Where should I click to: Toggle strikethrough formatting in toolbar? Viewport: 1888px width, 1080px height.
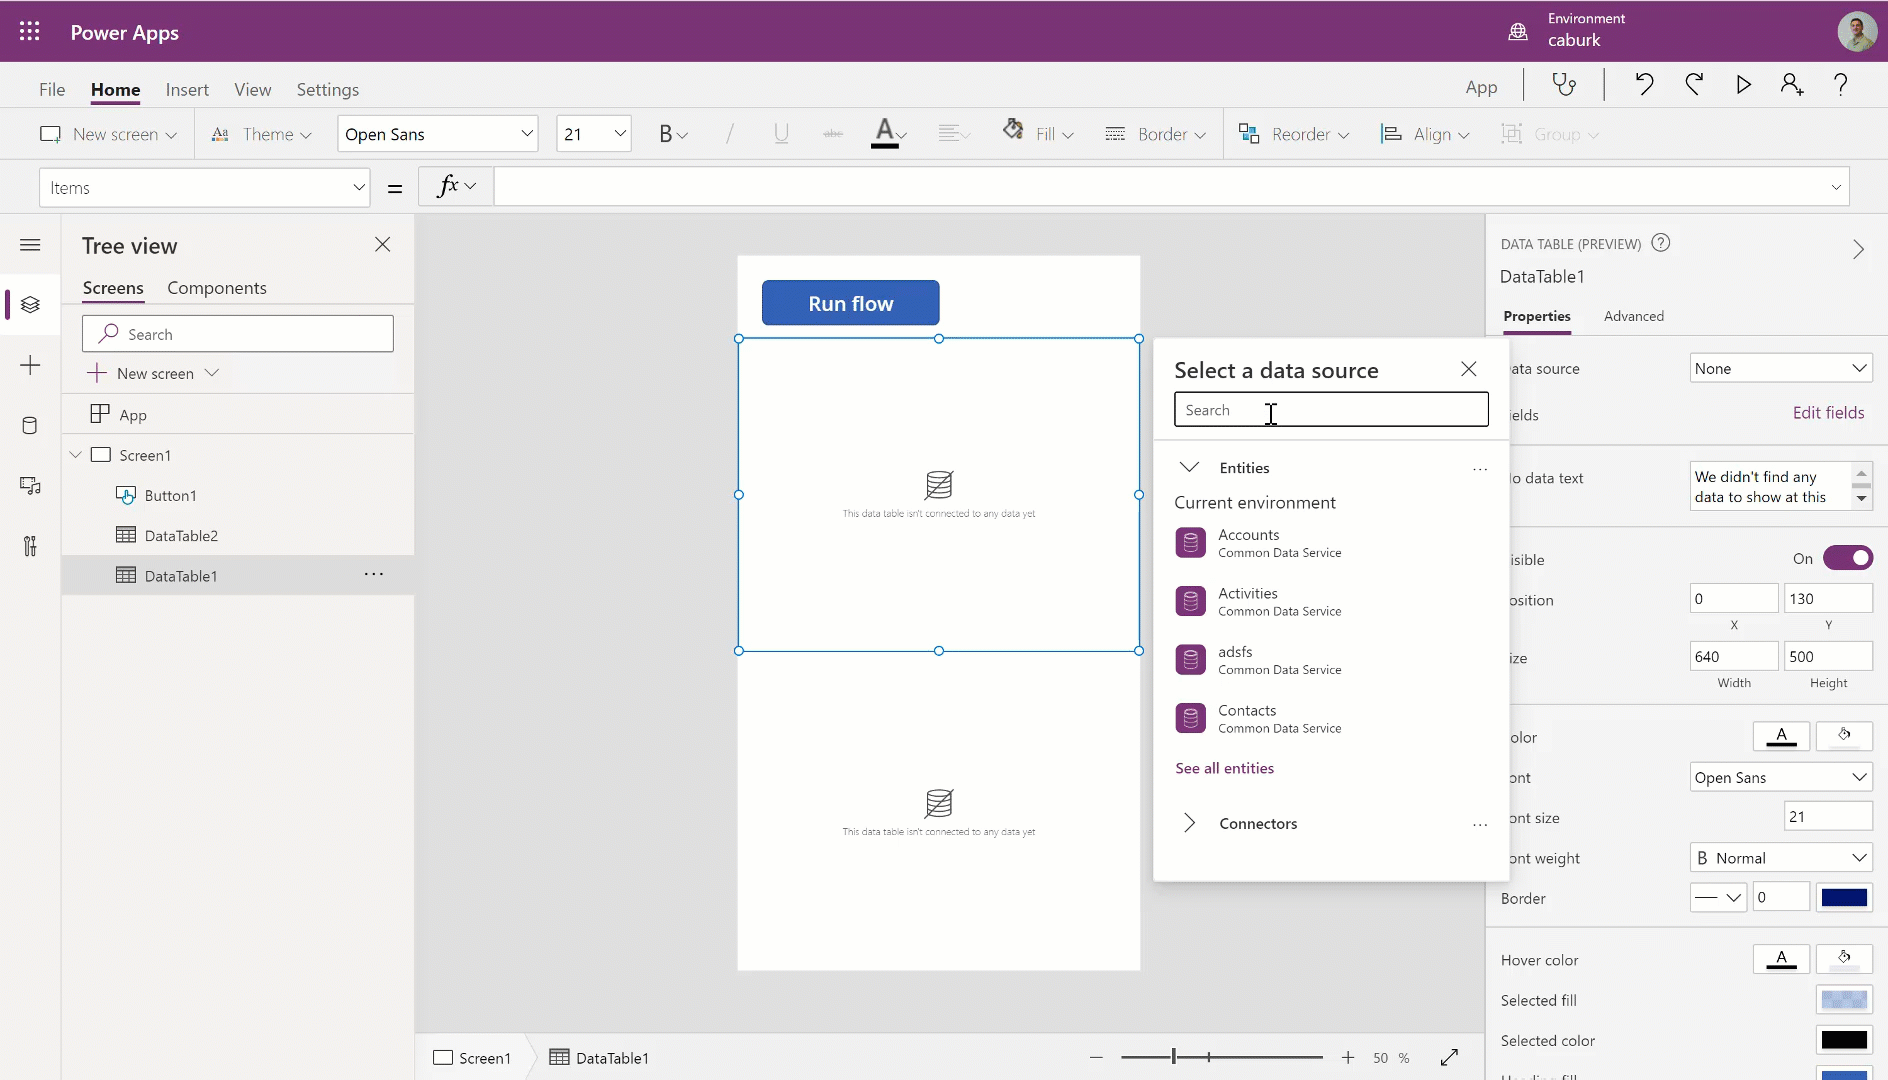832,133
